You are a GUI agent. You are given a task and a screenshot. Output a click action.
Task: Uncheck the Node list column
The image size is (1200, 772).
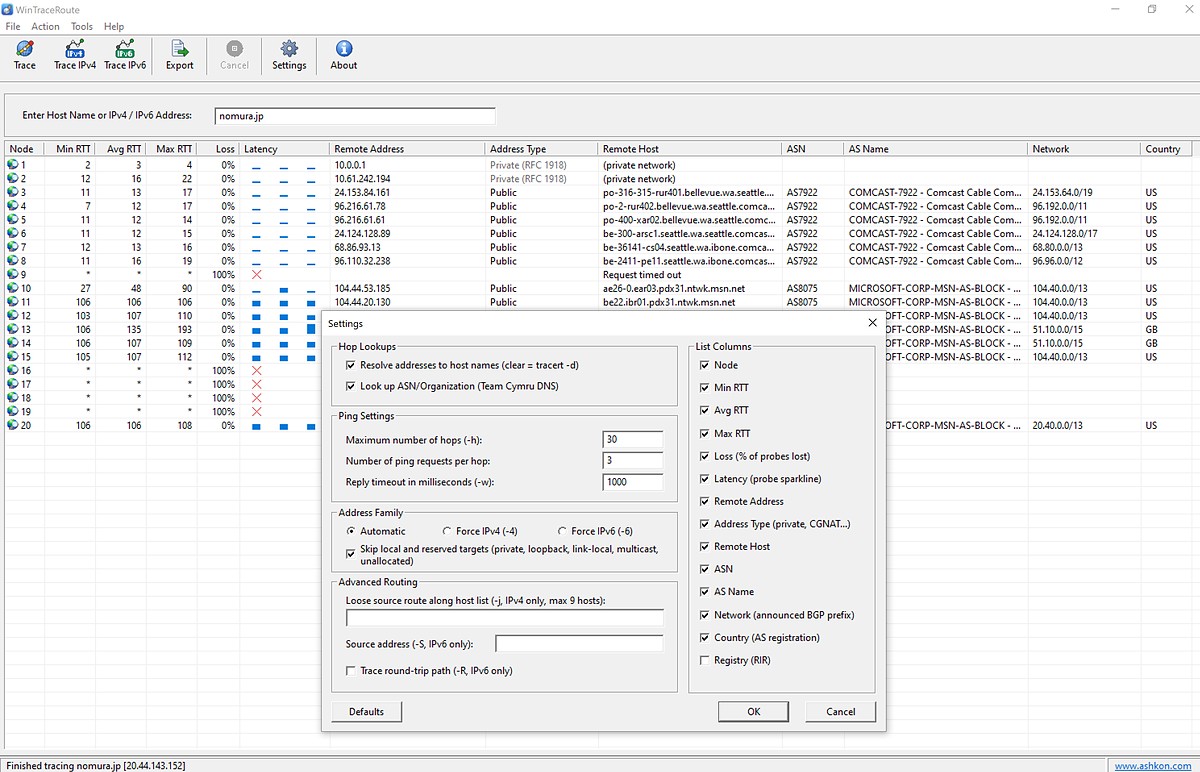[x=705, y=365]
